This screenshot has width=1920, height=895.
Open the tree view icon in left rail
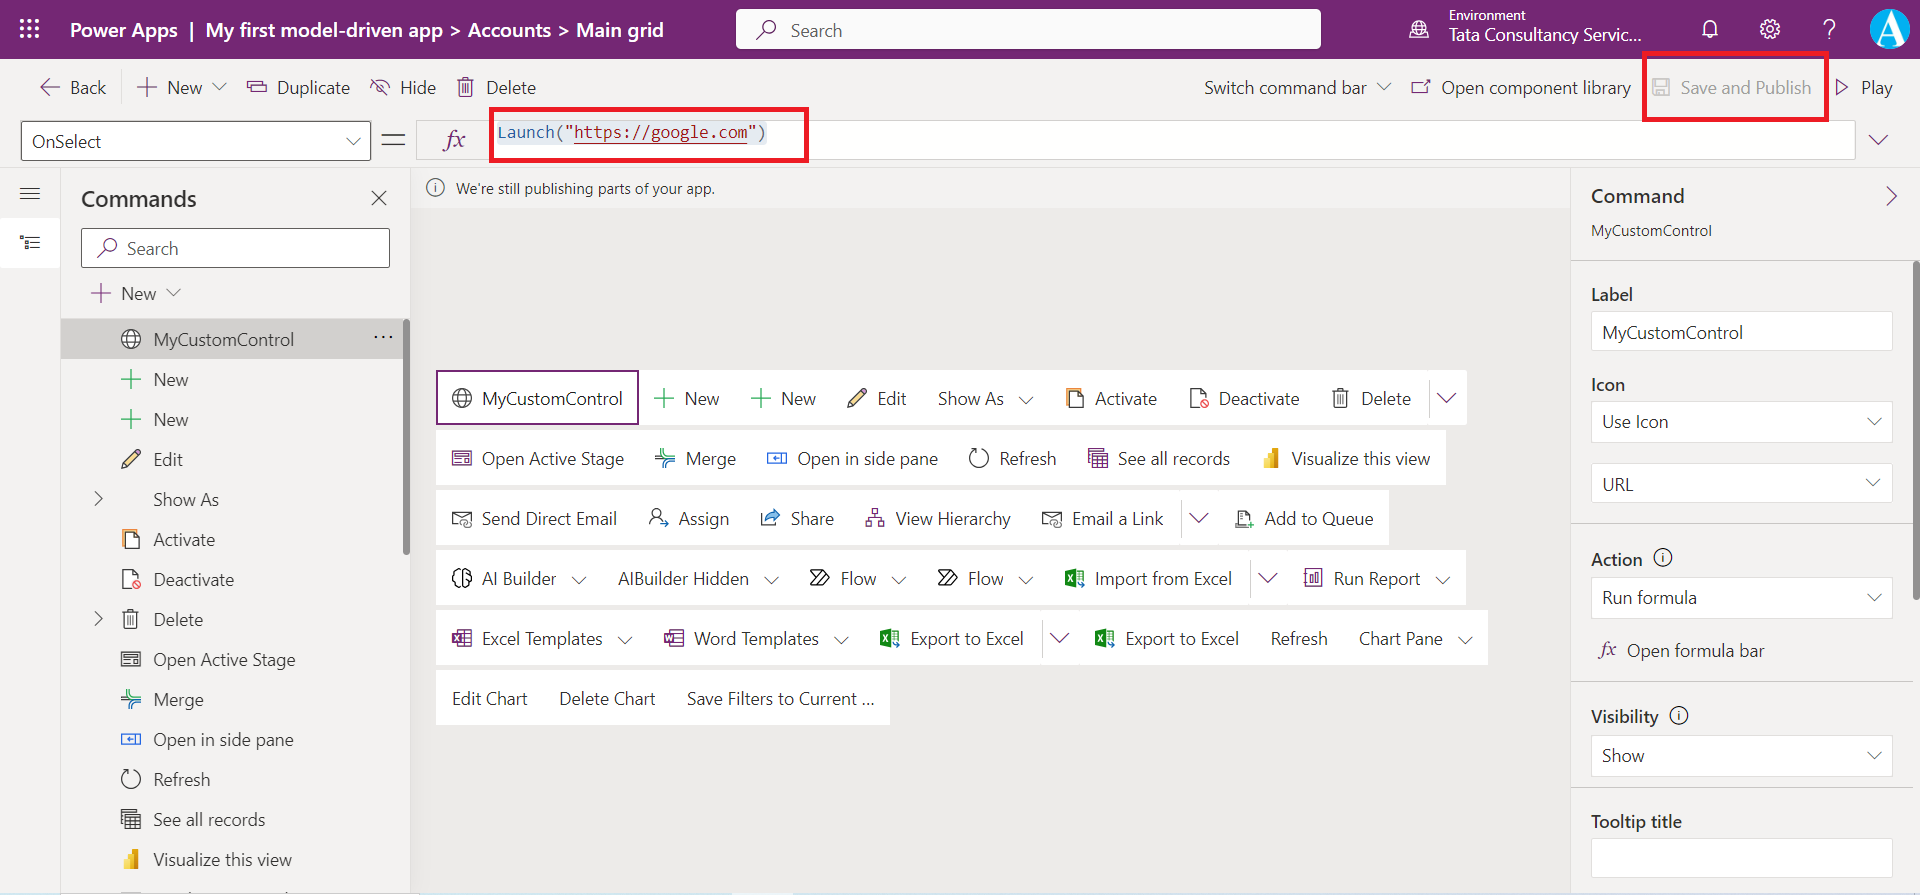[30, 242]
